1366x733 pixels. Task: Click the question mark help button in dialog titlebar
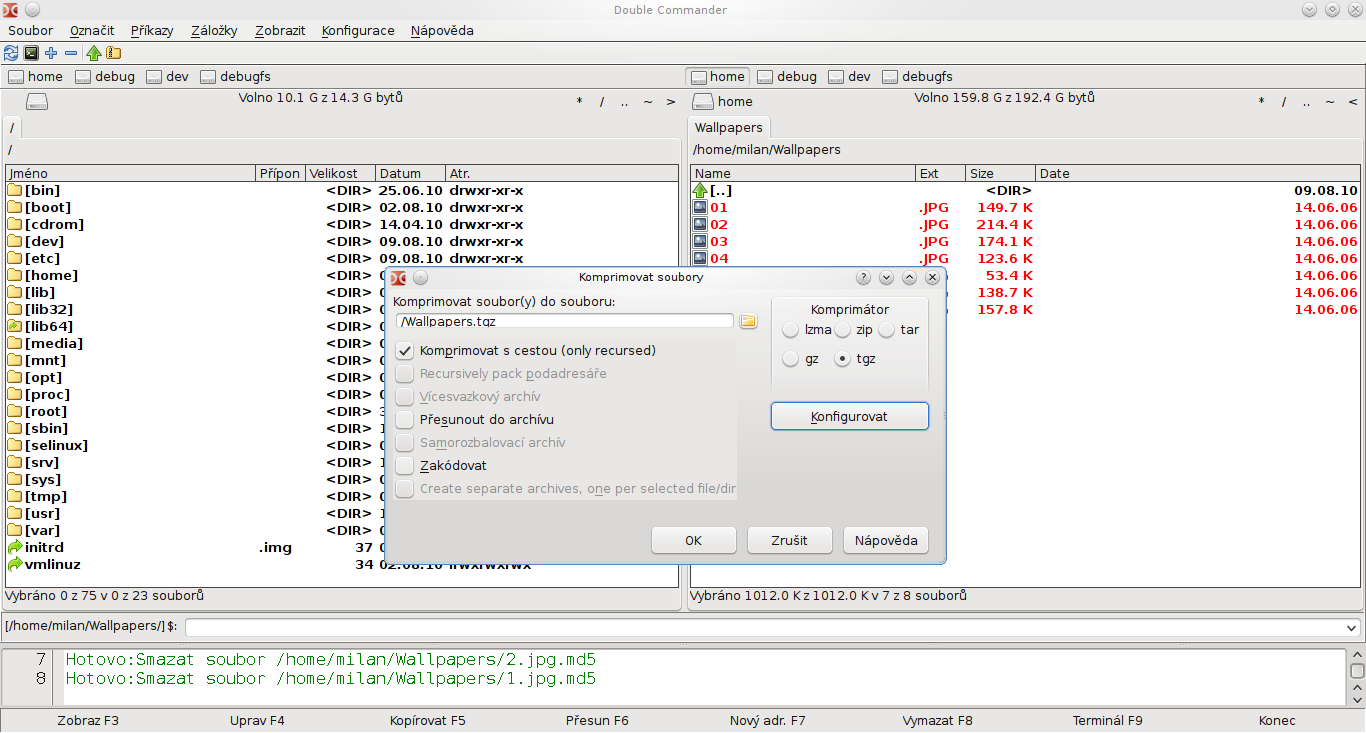click(864, 277)
